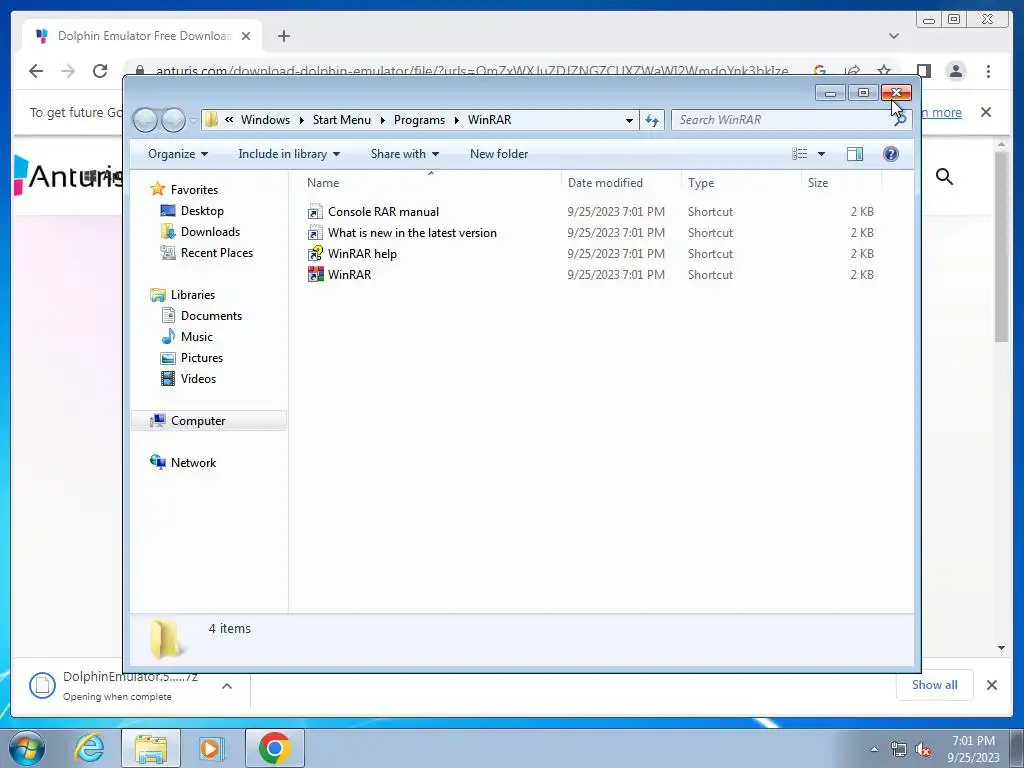
Task: Click the Explorer forward navigation button
Action: pos(173,120)
